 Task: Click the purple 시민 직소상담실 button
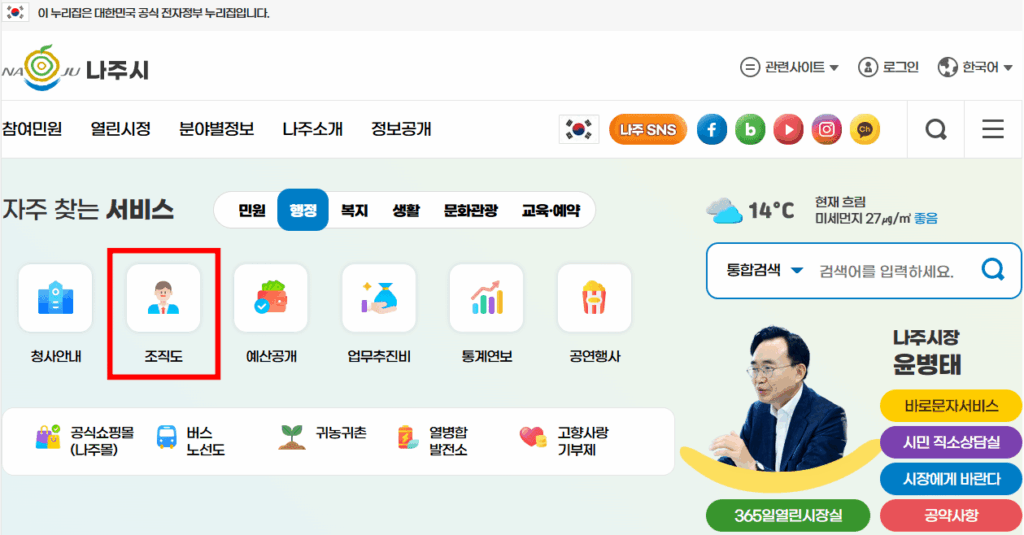tap(951, 442)
